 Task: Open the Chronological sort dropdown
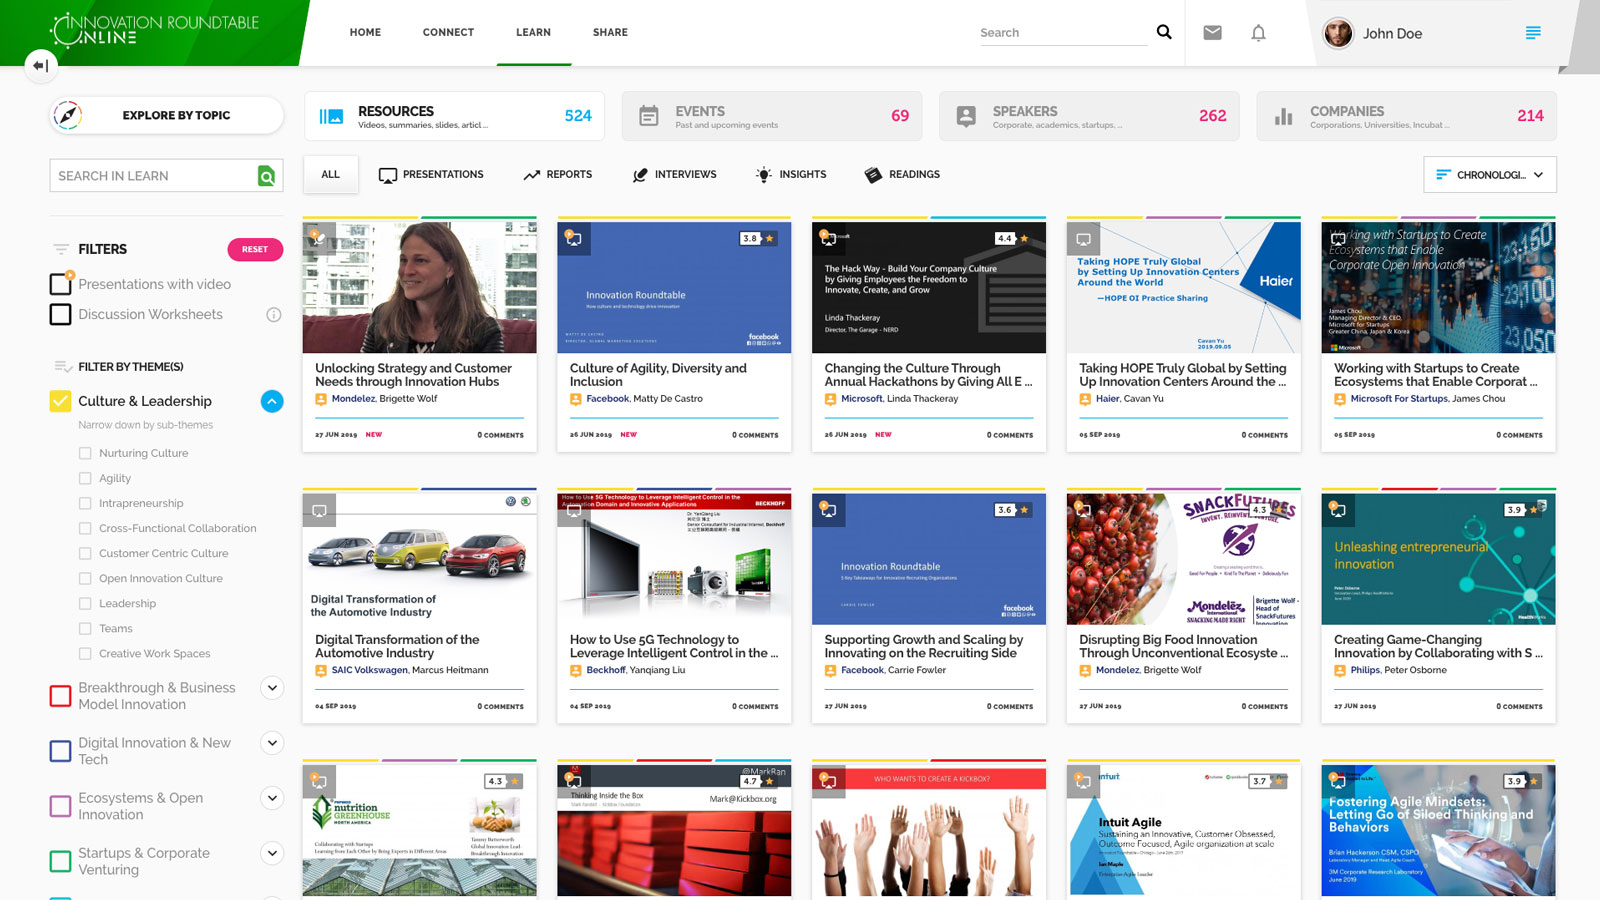tap(1489, 175)
